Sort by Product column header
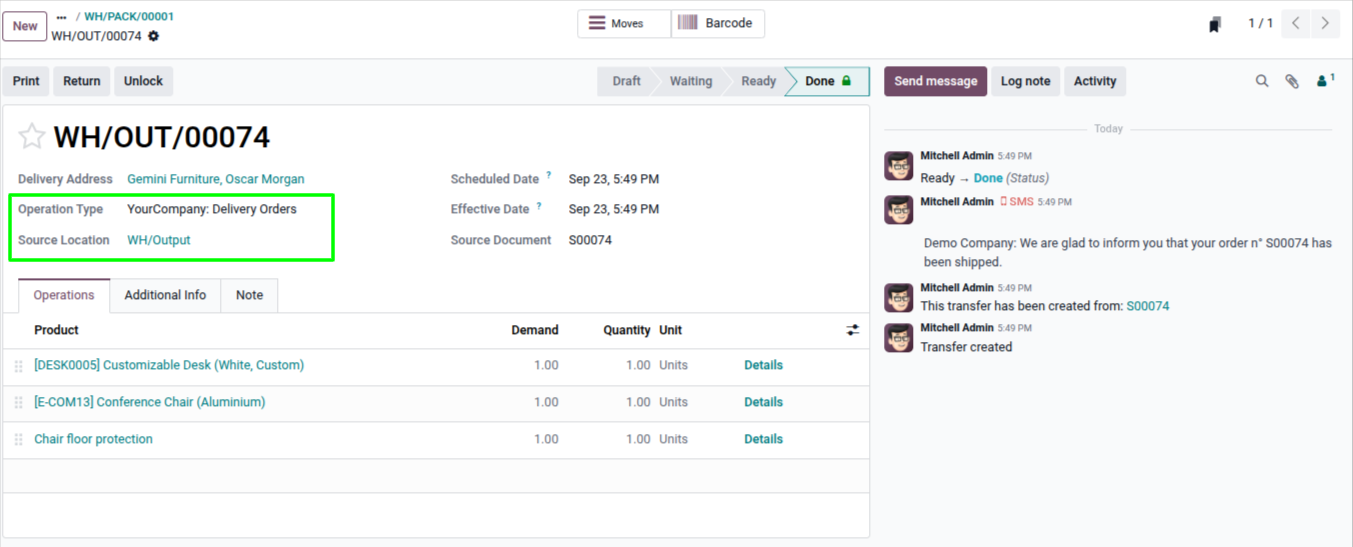Viewport: 1353px width, 547px height. pyautogui.click(x=56, y=330)
